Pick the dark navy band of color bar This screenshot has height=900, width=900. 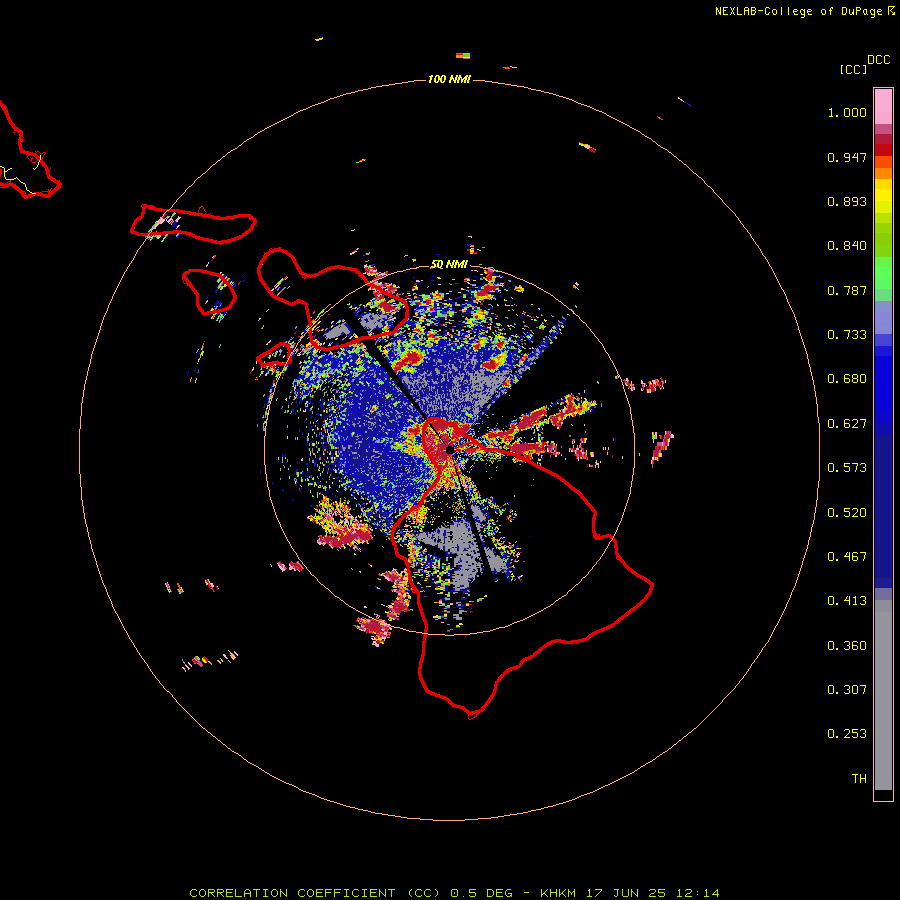(x=883, y=511)
